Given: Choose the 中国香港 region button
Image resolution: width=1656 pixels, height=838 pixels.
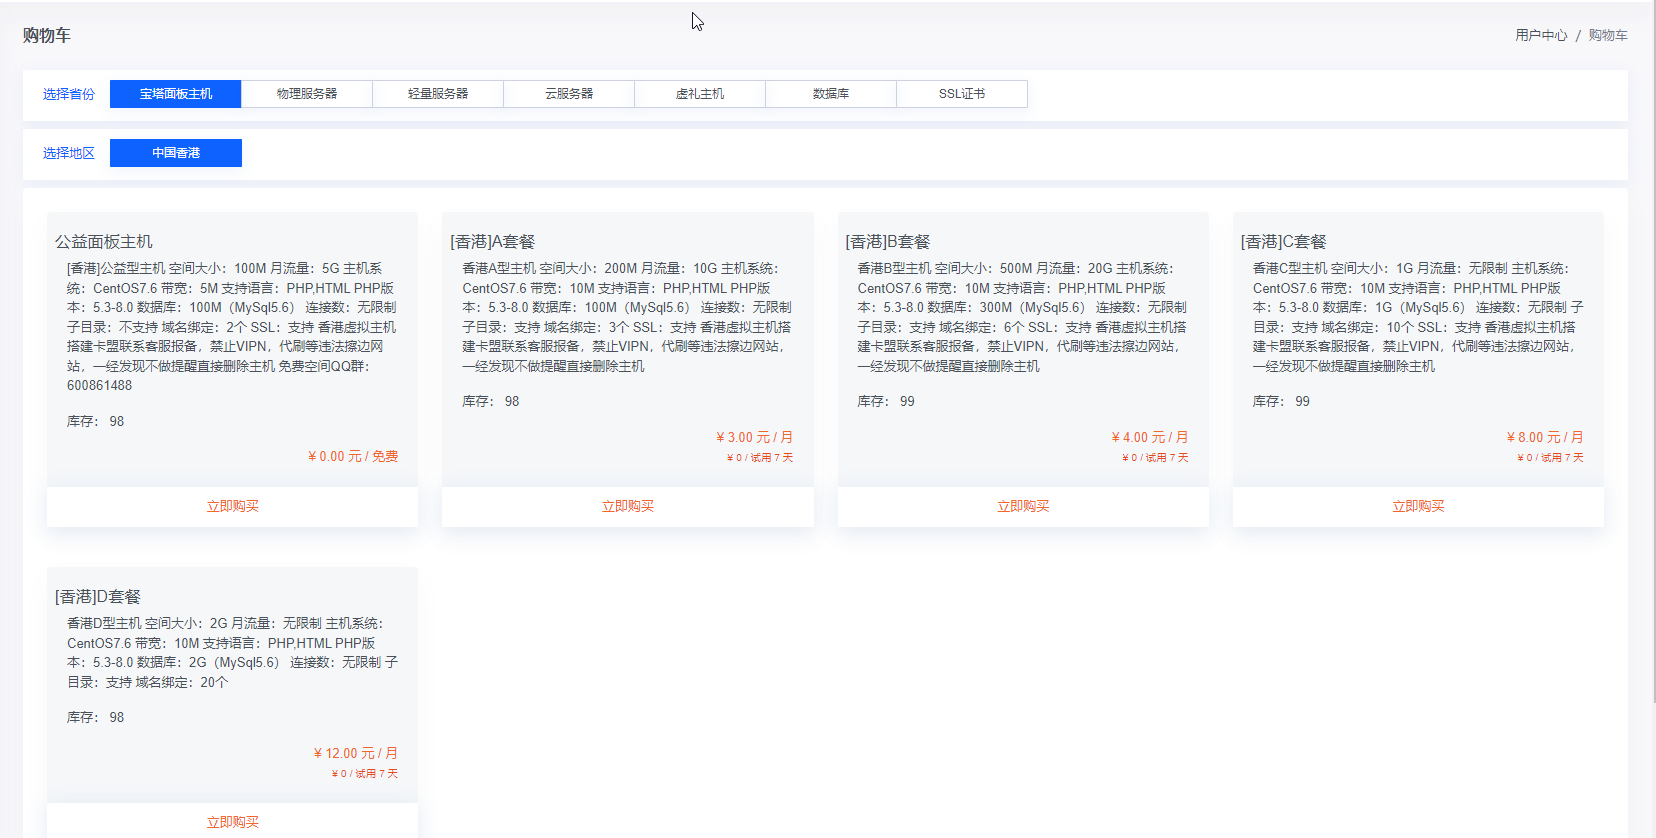Looking at the screenshot, I should (x=176, y=153).
